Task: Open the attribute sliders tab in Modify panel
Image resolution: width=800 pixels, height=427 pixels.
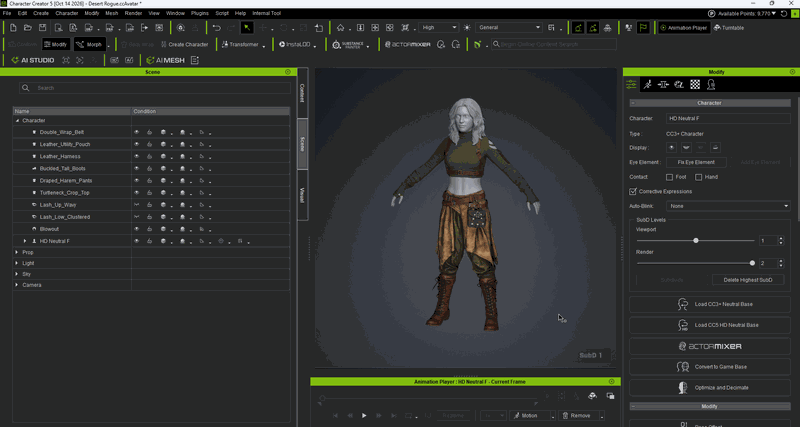Action: tap(632, 85)
